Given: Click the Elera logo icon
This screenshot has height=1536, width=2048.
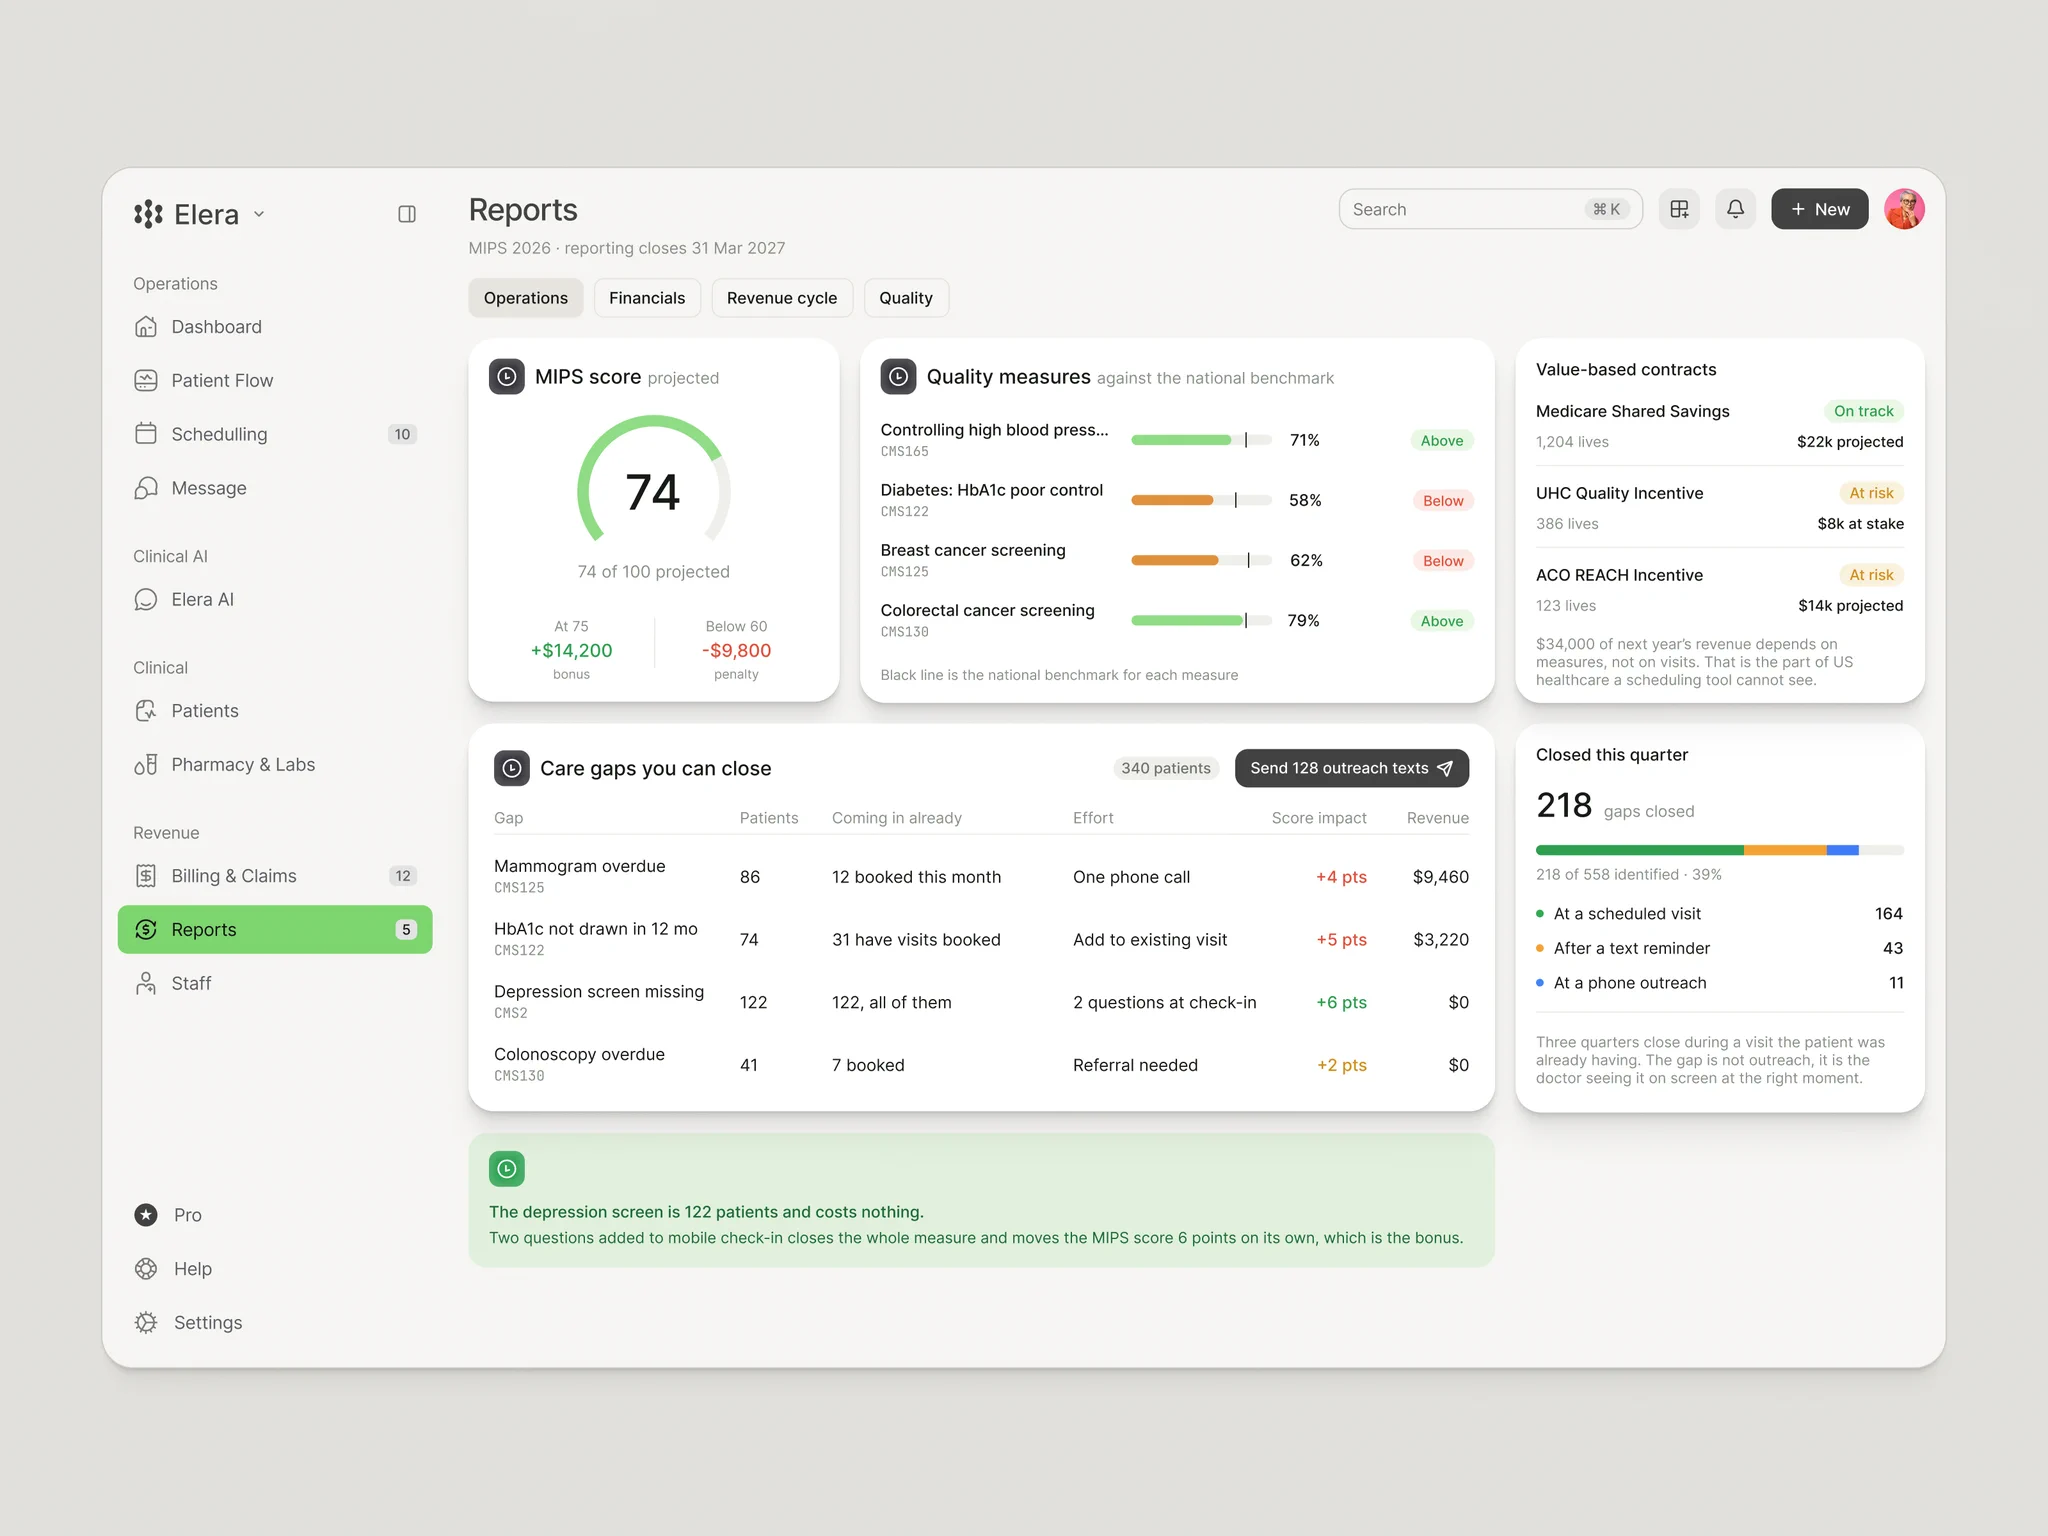Looking at the screenshot, I should (x=148, y=214).
